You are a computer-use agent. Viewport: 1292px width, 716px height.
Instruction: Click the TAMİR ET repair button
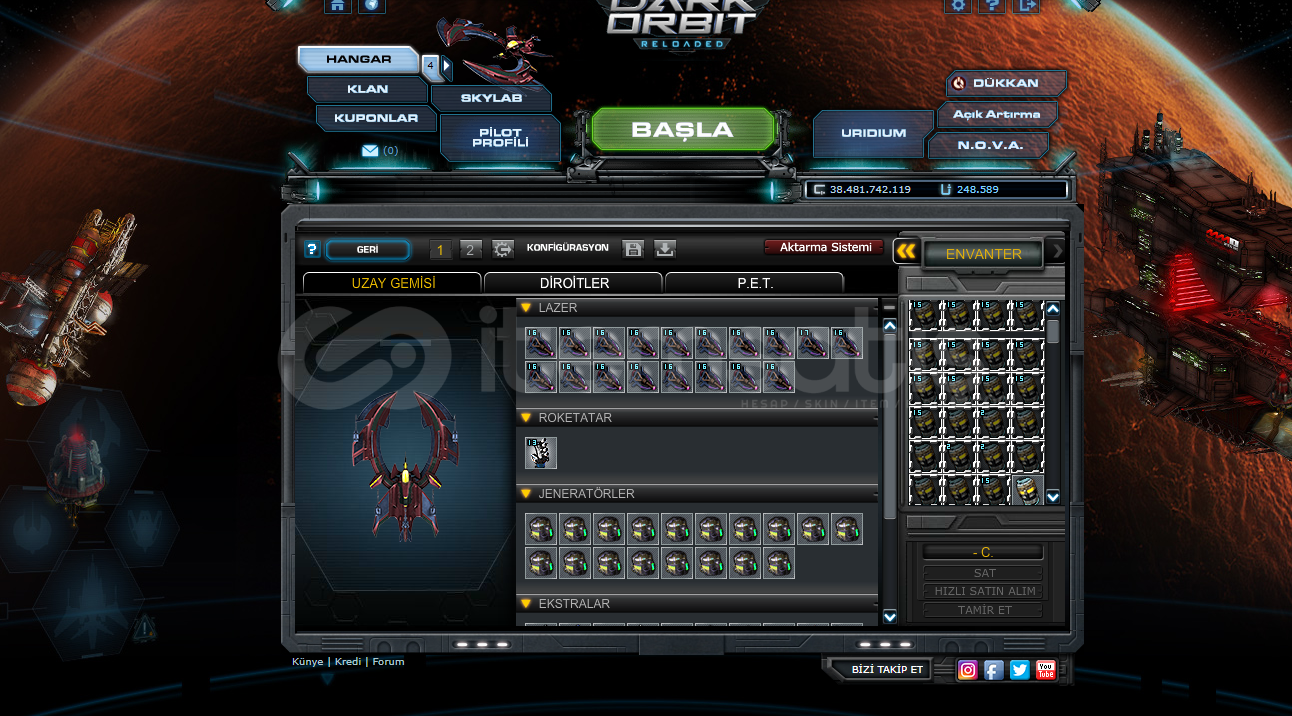coord(984,610)
